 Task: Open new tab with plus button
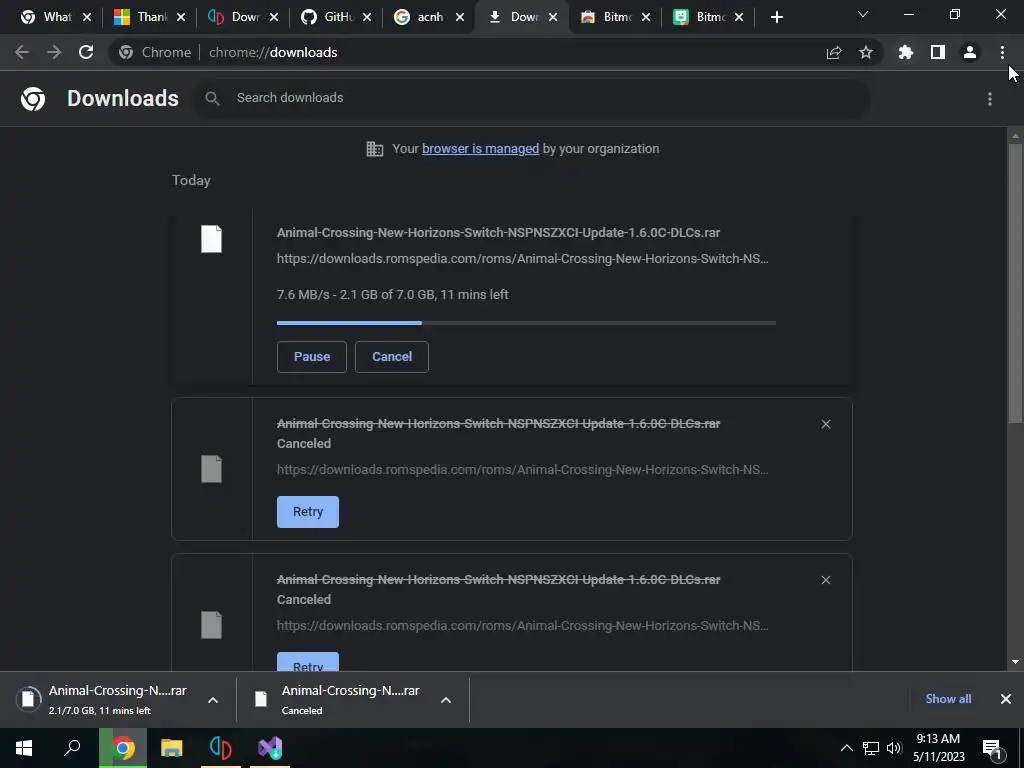[x=776, y=17]
